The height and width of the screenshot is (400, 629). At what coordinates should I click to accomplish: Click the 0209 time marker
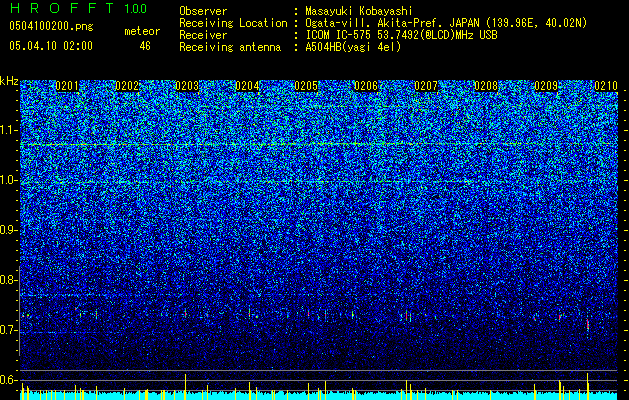[546, 86]
